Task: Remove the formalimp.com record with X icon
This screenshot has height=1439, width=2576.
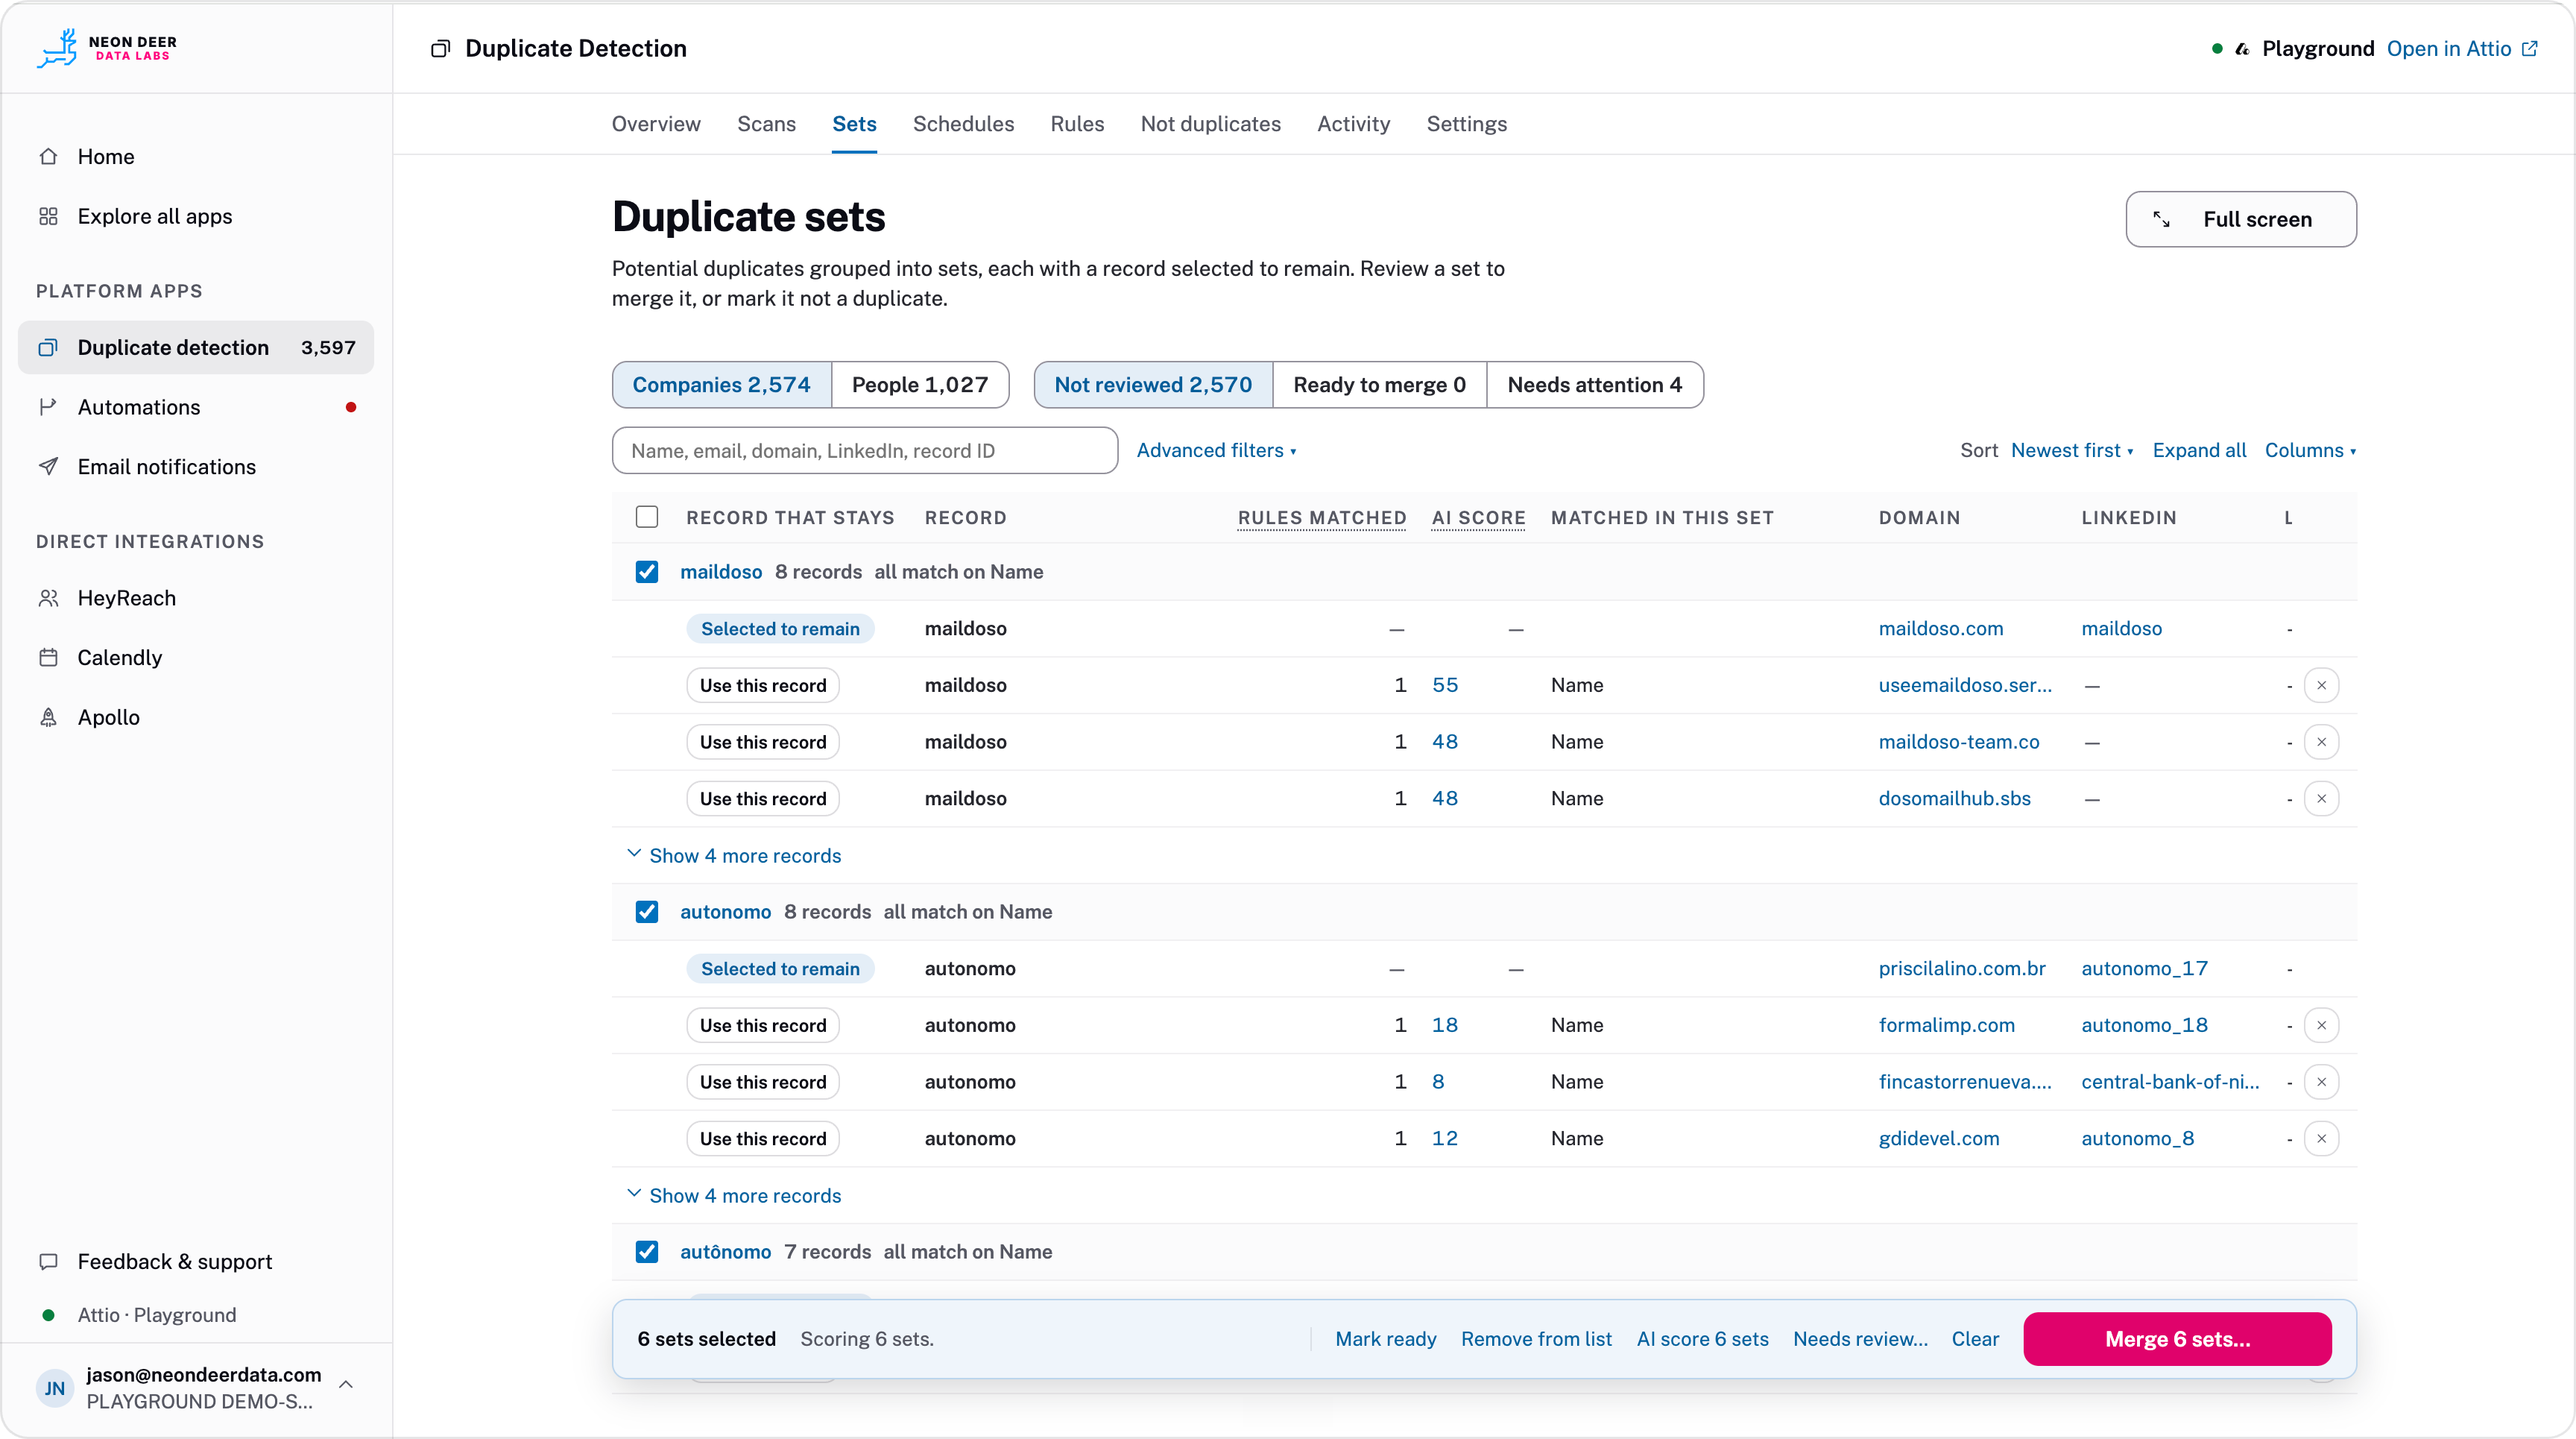Action: click(x=2321, y=1025)
